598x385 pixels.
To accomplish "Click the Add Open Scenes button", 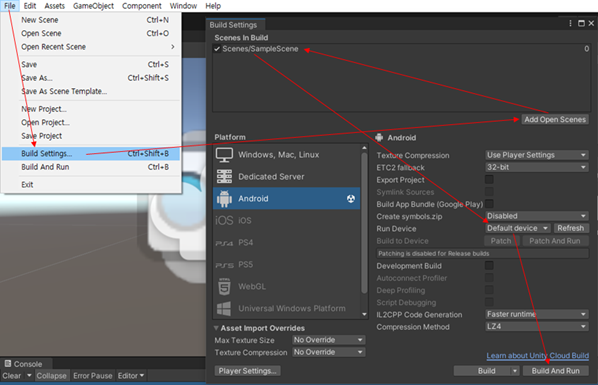I will [x=555, y=119].
